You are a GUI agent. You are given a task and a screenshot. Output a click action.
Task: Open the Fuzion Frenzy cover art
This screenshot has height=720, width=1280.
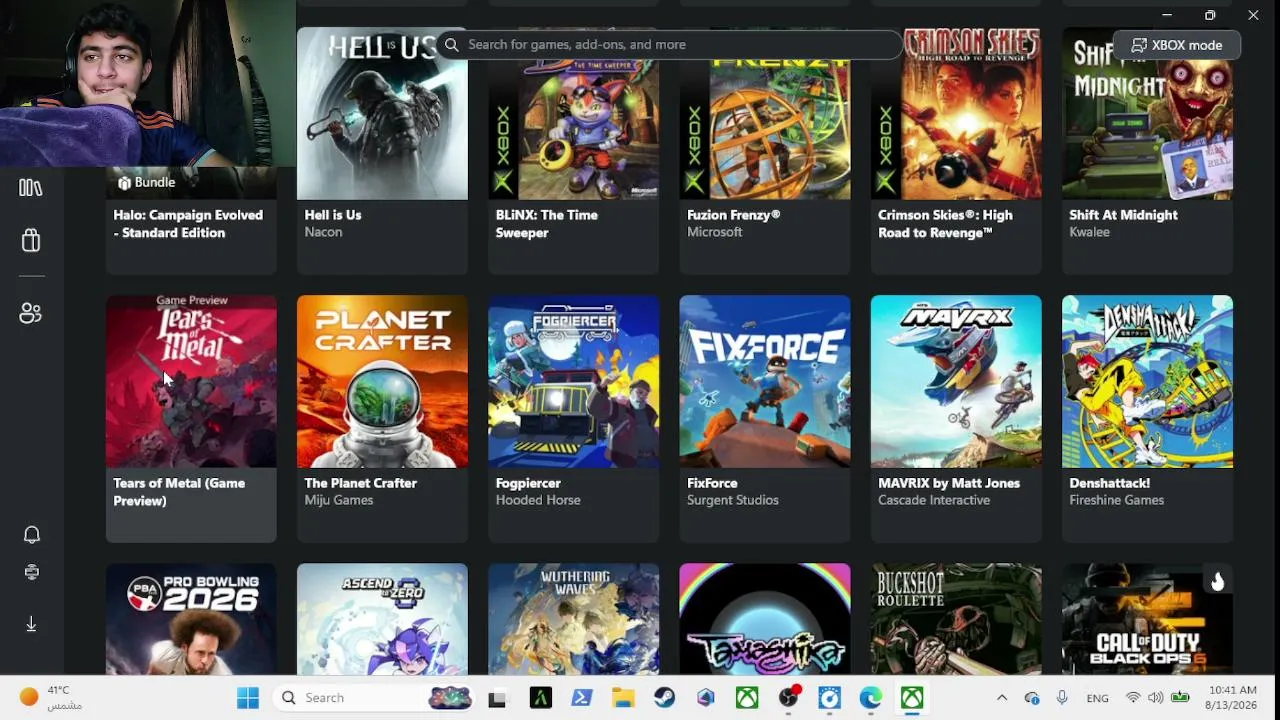point(765,114)
